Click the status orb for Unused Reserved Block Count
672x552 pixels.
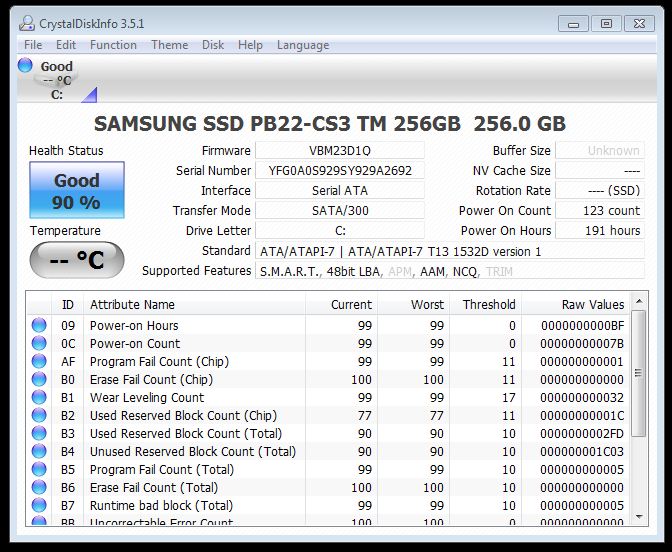39,451
